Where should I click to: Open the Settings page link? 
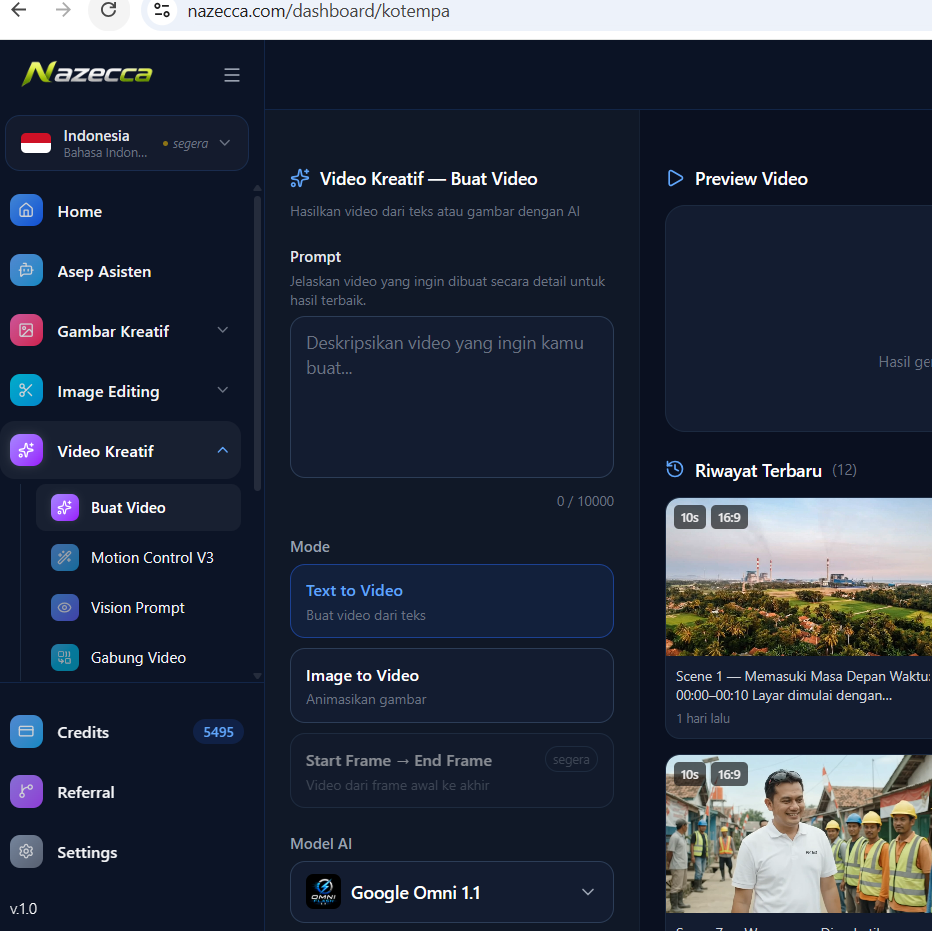87,853
